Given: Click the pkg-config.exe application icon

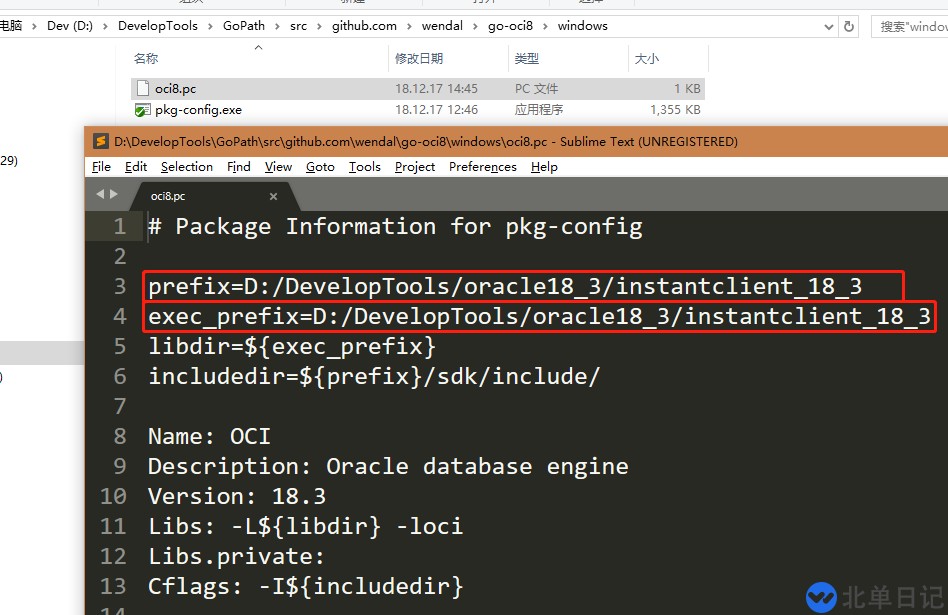Looking at the screenshot, I should pos(142,110).
